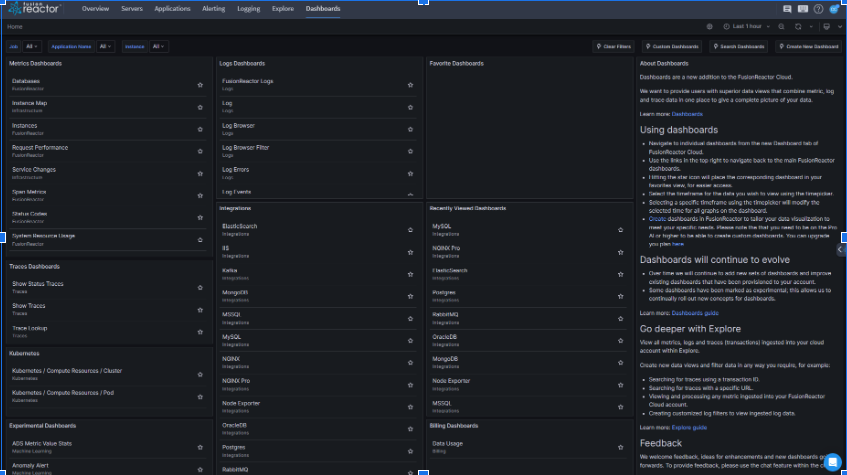Go to the Overview tab
This screenshot has width=847, height=475.
pos(95,9)
